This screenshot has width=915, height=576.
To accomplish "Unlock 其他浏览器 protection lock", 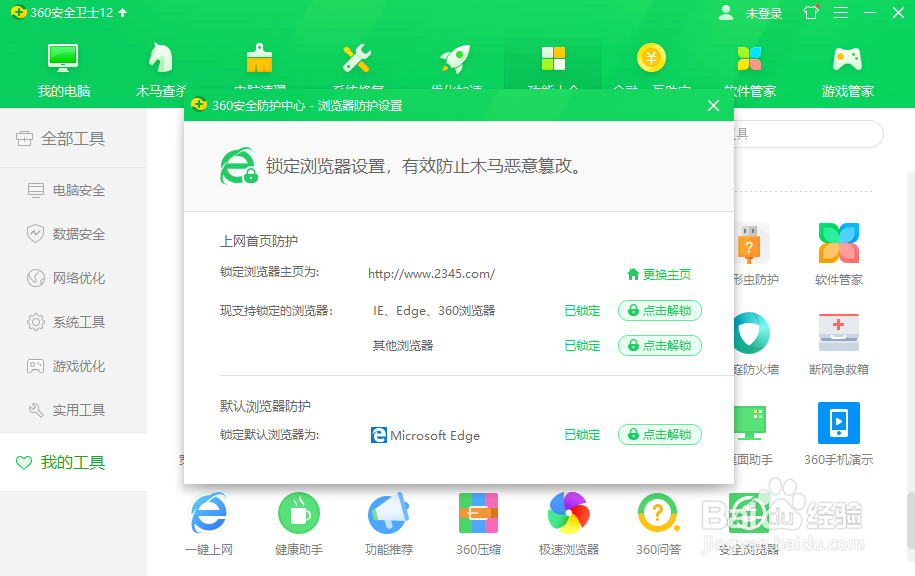I will click(x=660, y=345).
